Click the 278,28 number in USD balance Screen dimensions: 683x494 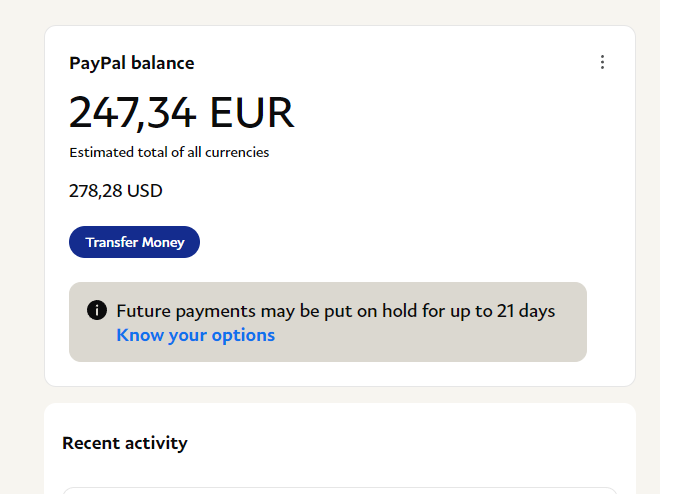pos(95,191)
